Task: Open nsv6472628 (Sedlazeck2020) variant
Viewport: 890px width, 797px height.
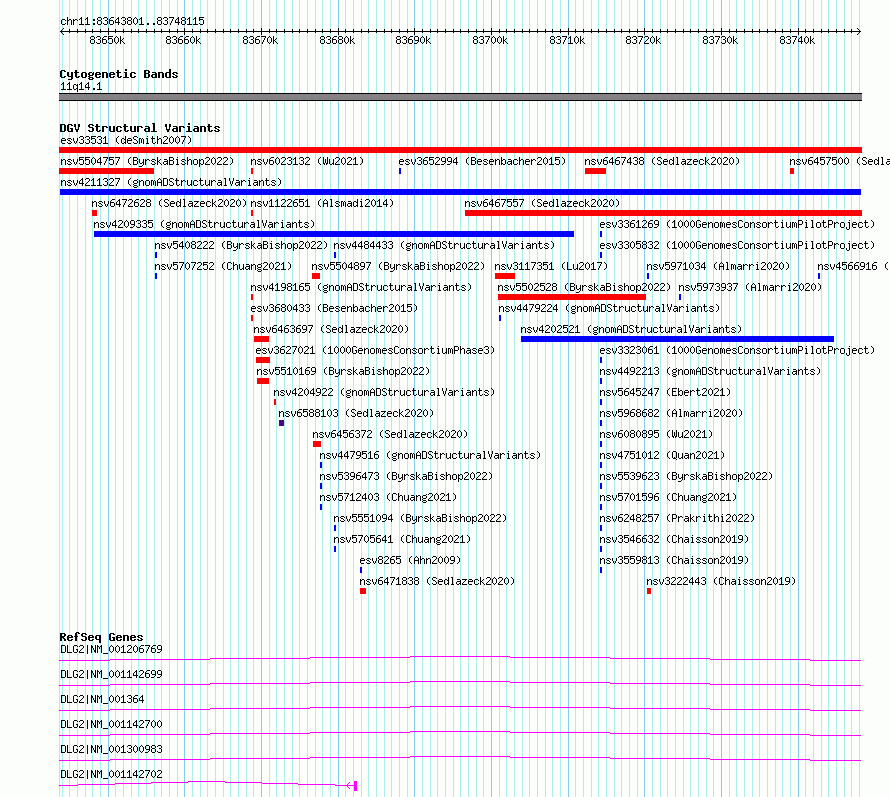Action: [169, 203]
